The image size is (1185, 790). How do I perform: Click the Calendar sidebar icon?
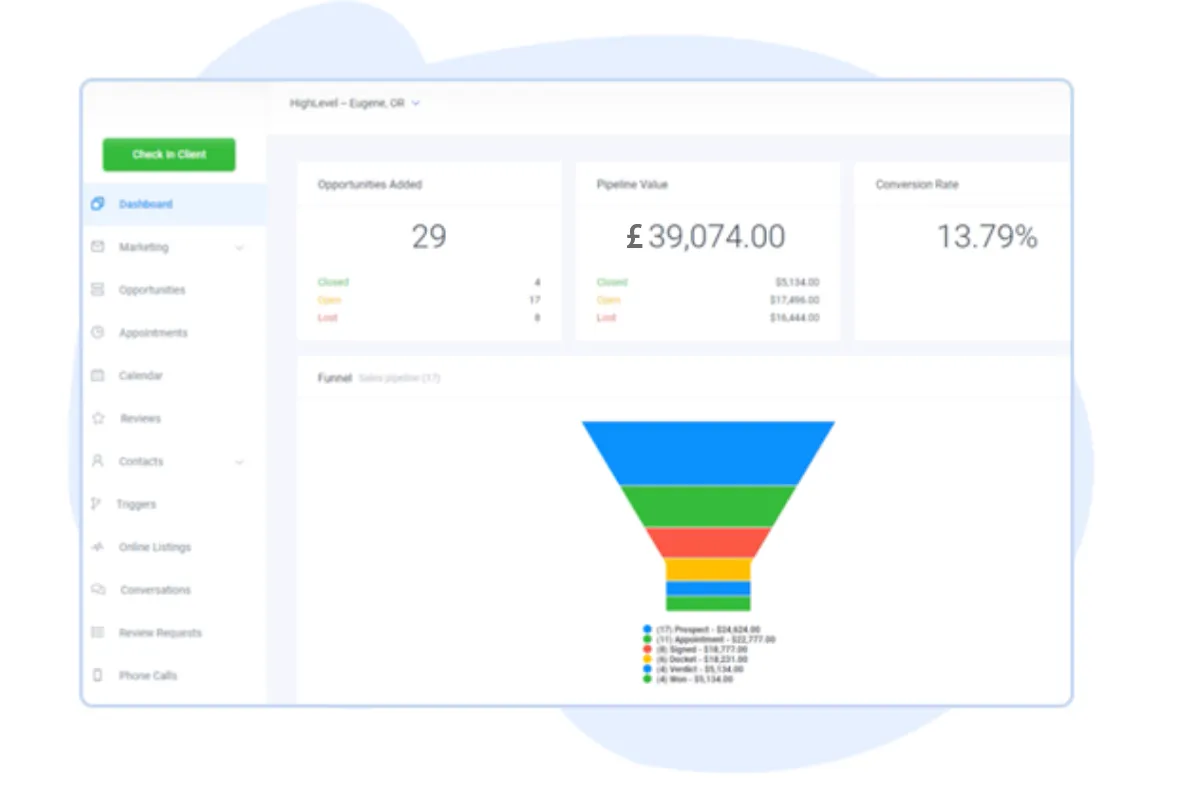(97, 375)
